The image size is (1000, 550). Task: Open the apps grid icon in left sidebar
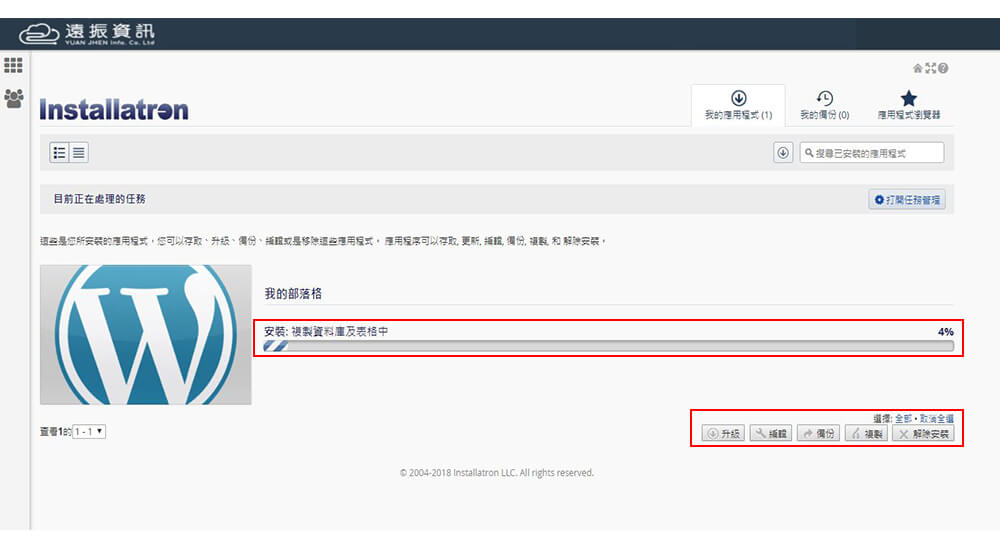13,65
